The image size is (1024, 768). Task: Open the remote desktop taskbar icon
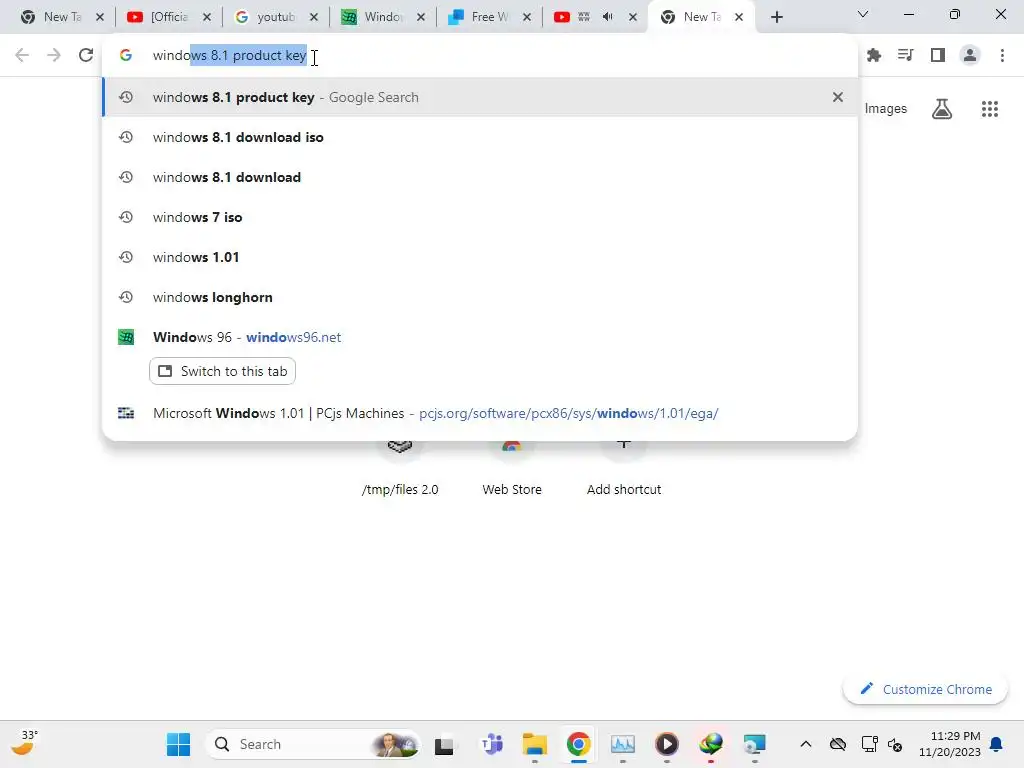pyautogui.click(x=754, y=744)
